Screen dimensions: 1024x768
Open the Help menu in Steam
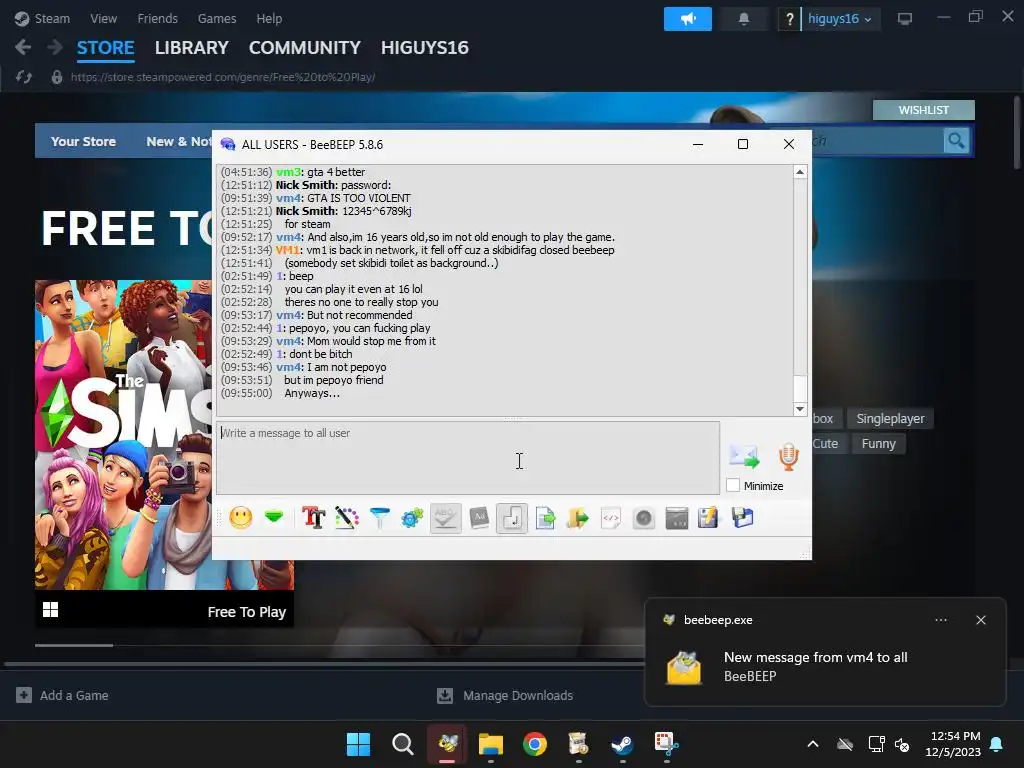pyautogui.click(x=269, y=18)
